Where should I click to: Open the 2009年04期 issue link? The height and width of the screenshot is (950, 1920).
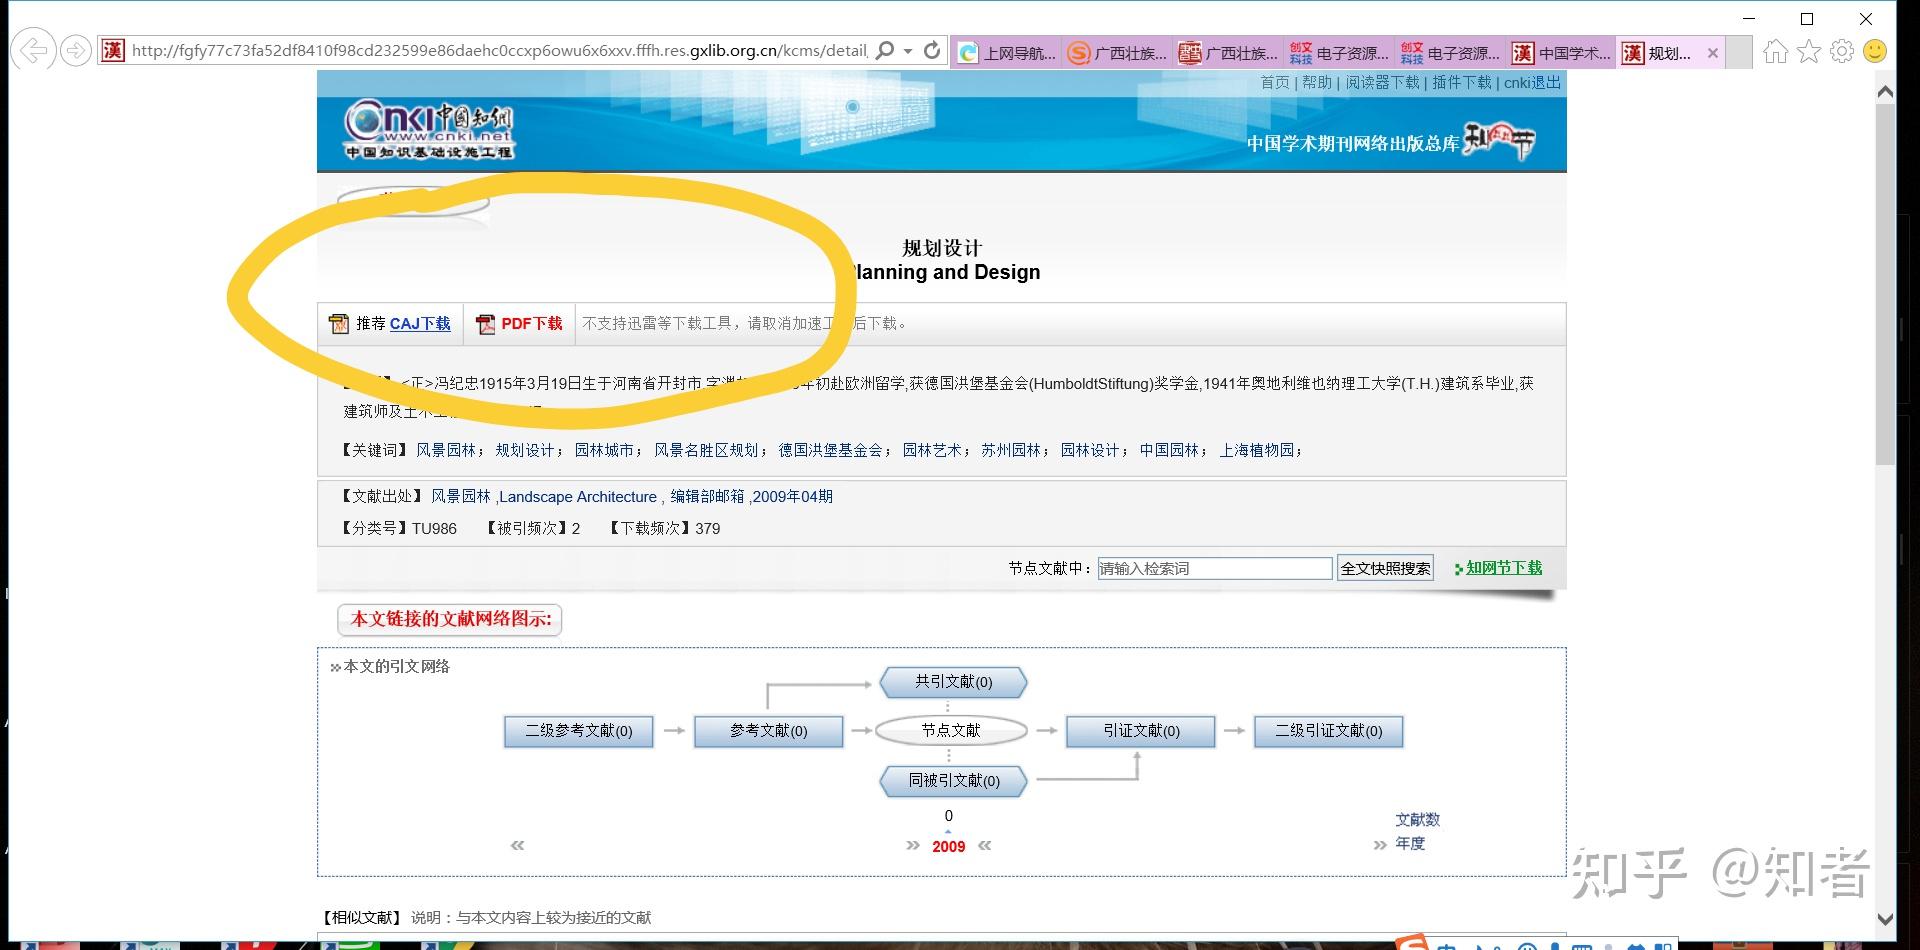[x=793, y=497]
